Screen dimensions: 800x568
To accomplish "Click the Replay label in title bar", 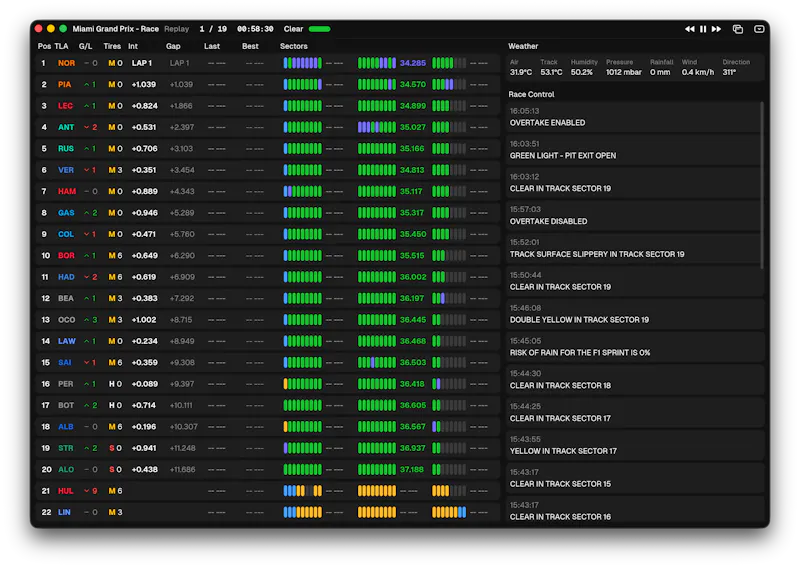I will pyautogui.click(x=177, y=29).
